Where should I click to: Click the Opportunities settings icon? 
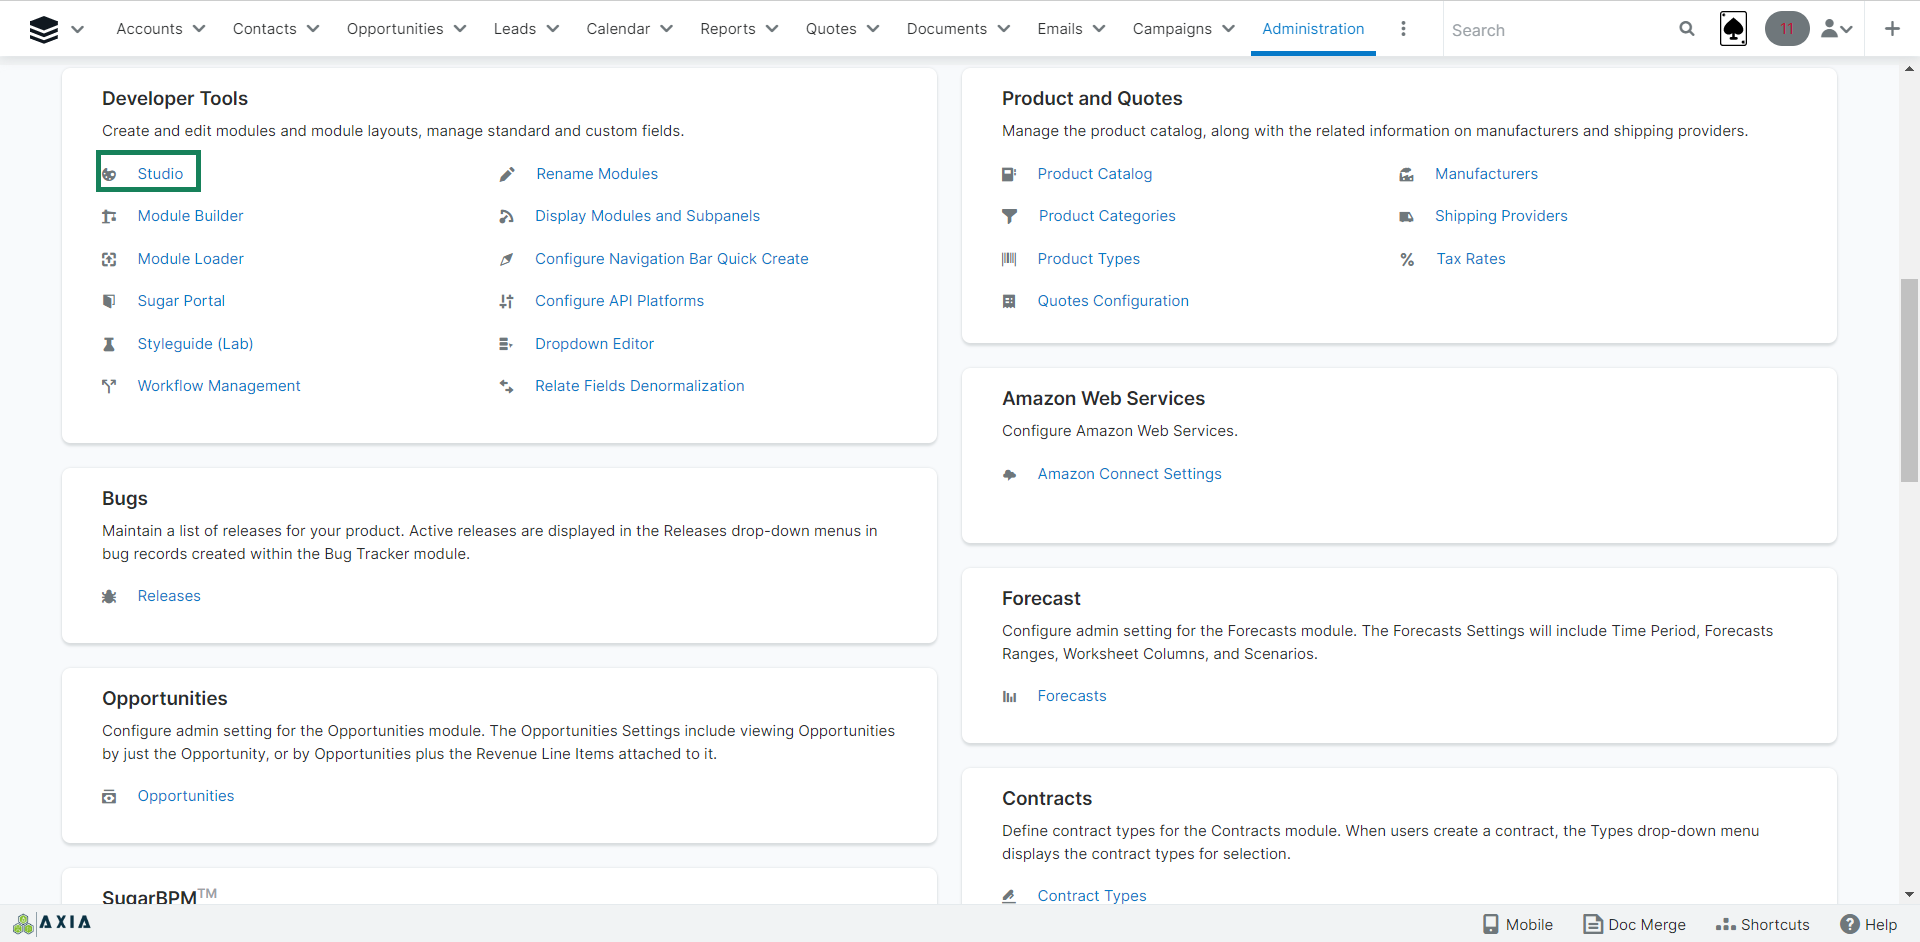click(x=109, y=796)
